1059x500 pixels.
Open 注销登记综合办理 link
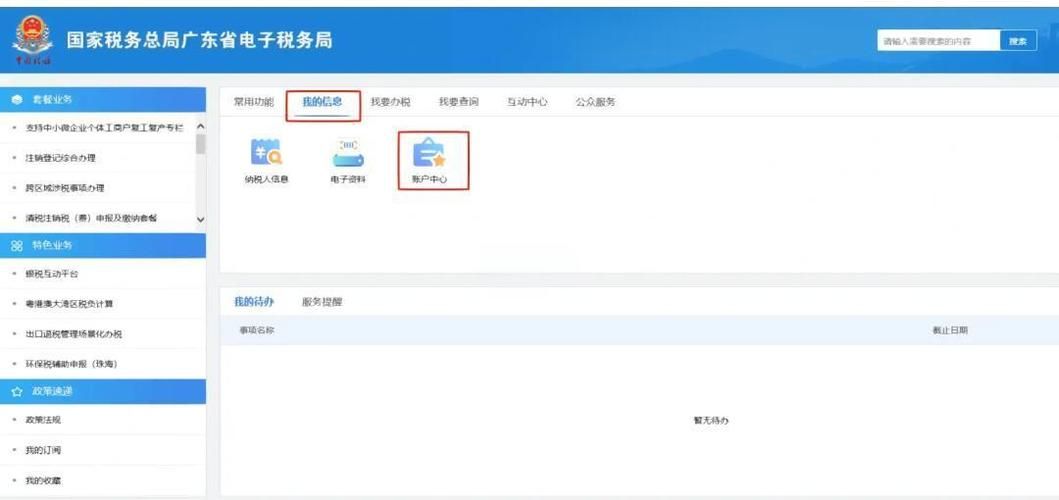click(61, 158)
